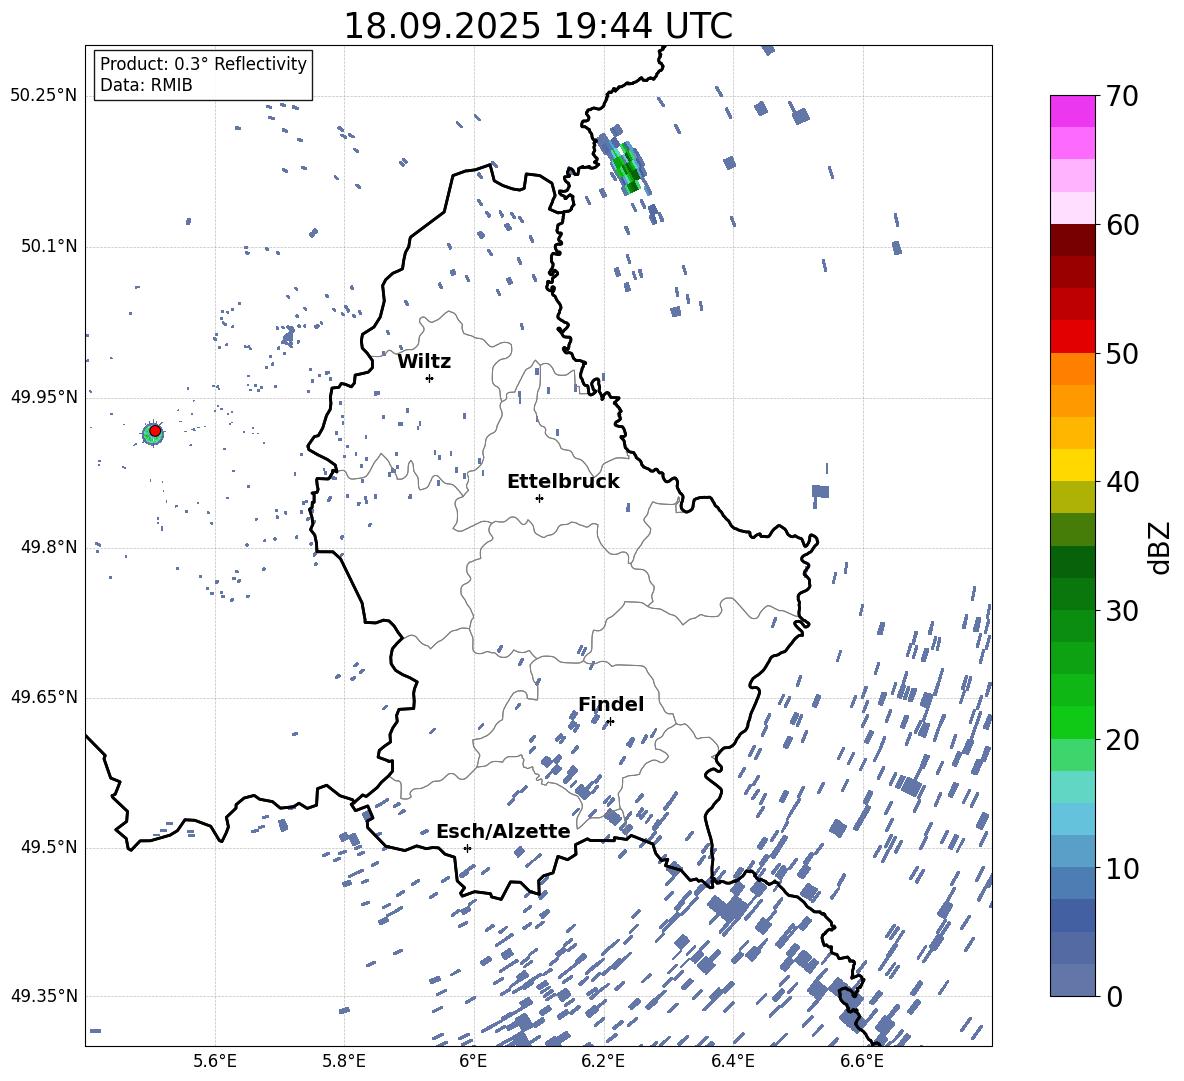Click the 50.25°N latitude label

(x=44, y=96)
